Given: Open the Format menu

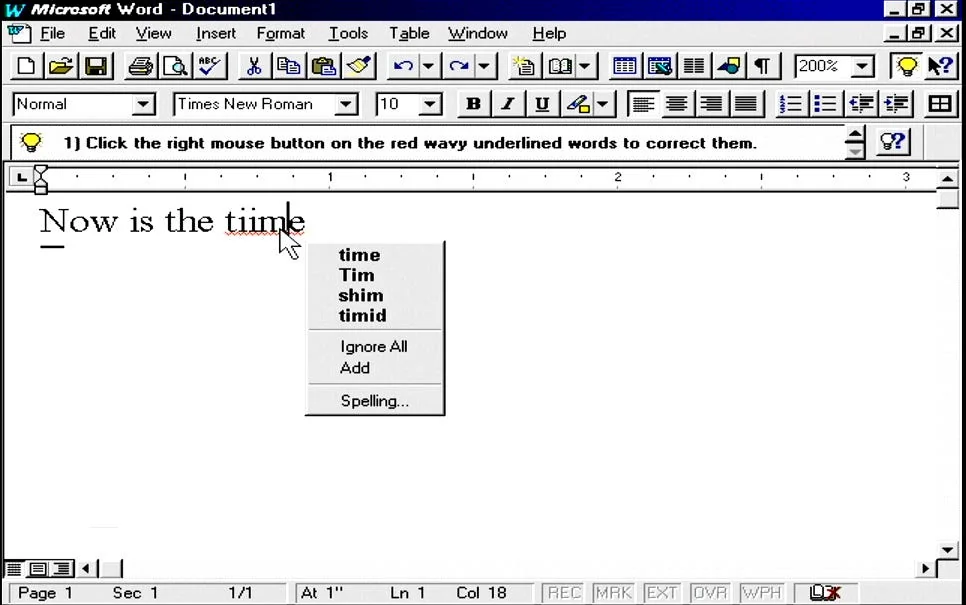Looking at the screenshot, I should point(280,33).
